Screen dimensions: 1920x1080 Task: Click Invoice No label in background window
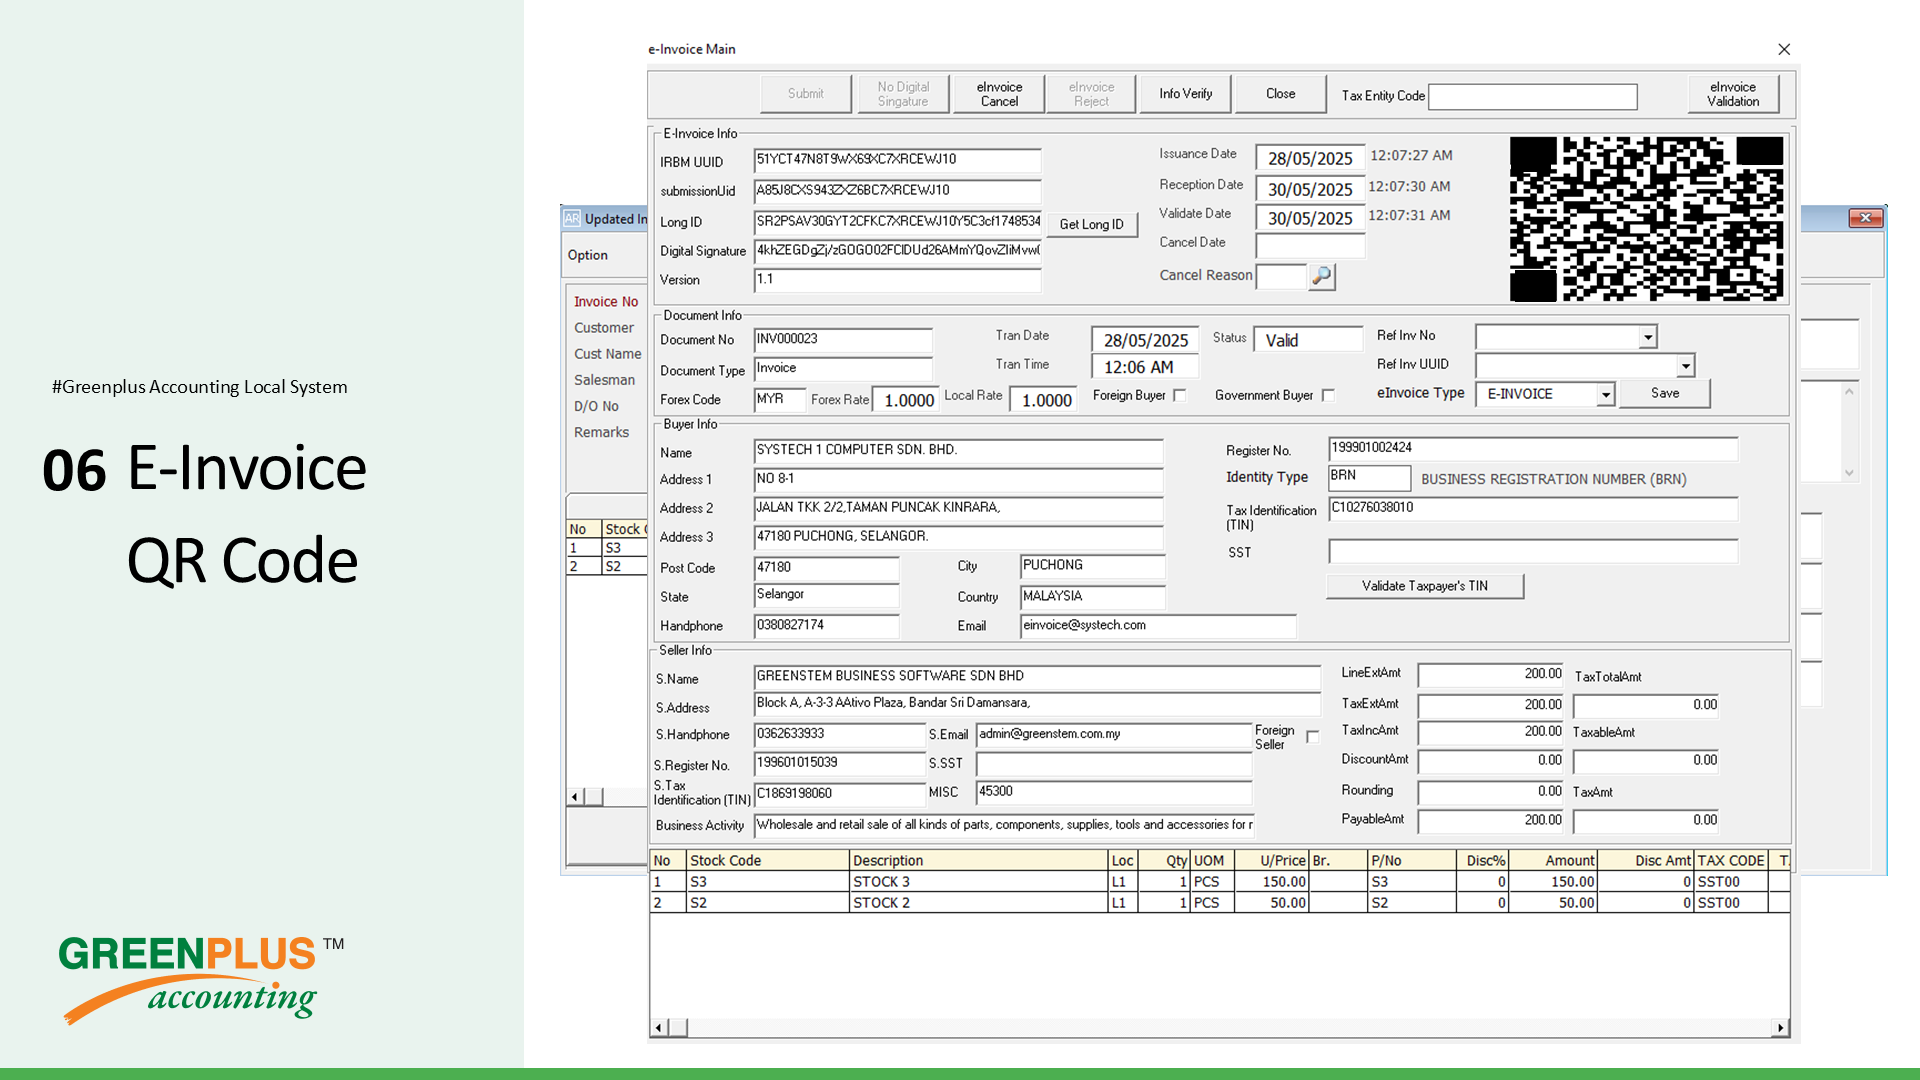tap(606, 302)
